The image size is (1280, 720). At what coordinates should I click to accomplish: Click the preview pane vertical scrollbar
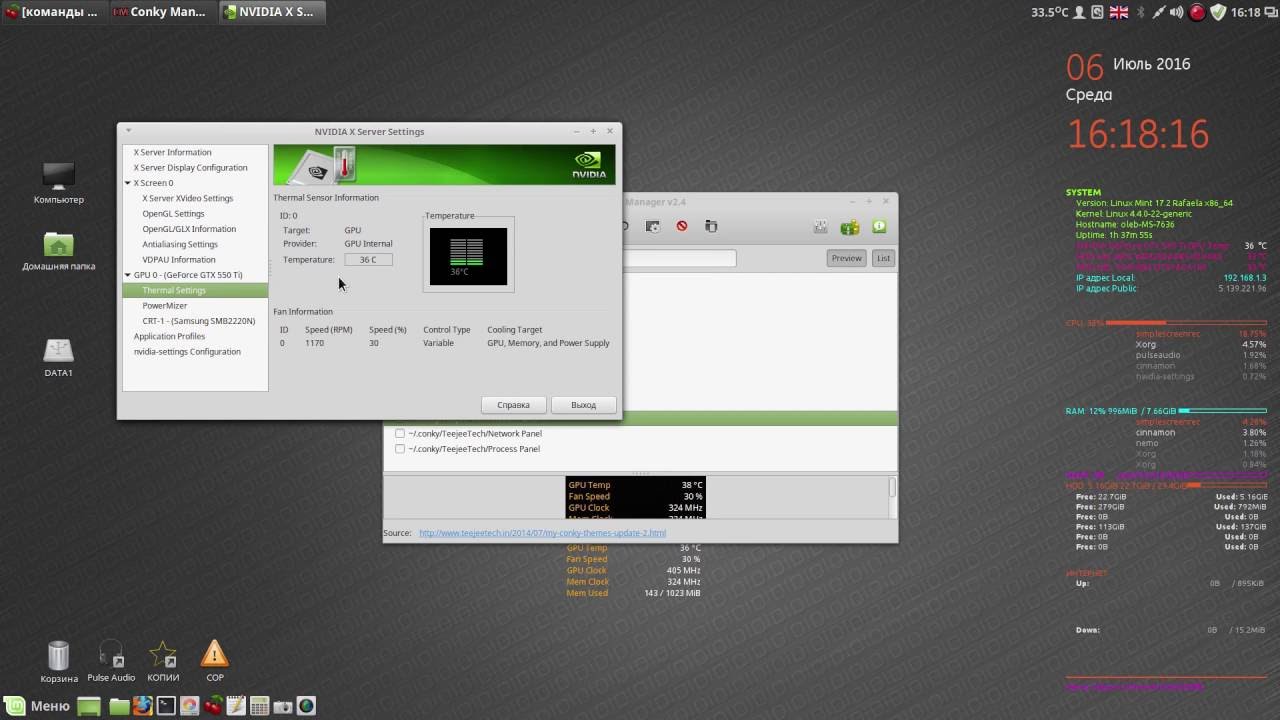click(892, 487)
